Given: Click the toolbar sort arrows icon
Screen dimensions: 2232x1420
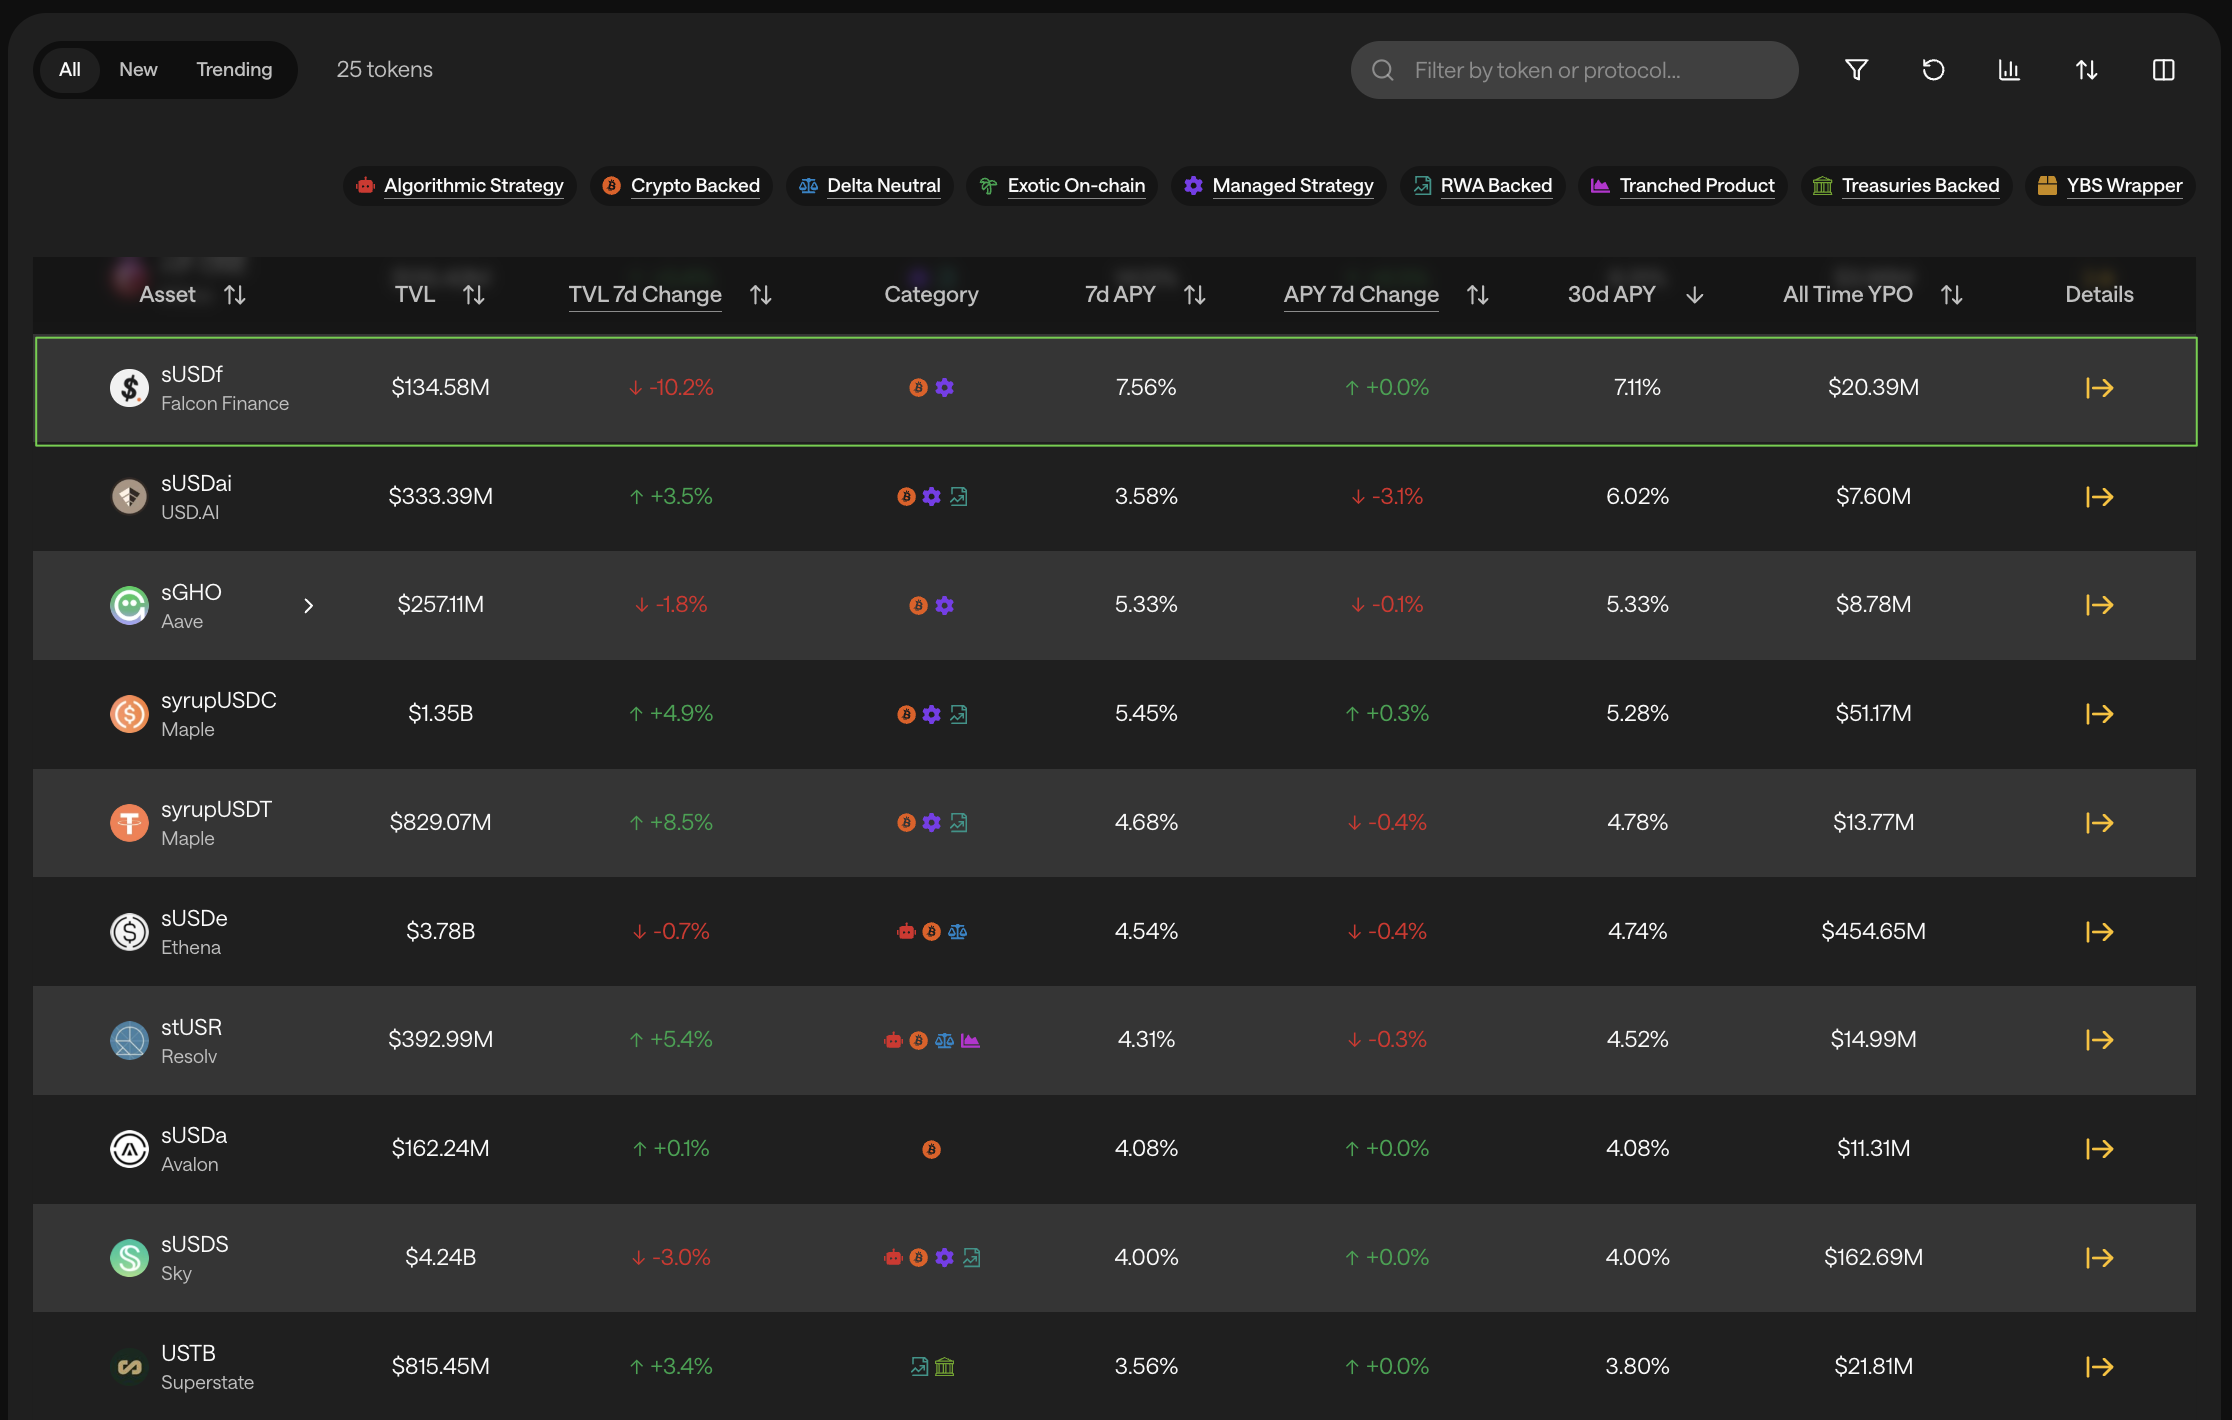Looking at the screenshot, I should [x=2086, y=70].
